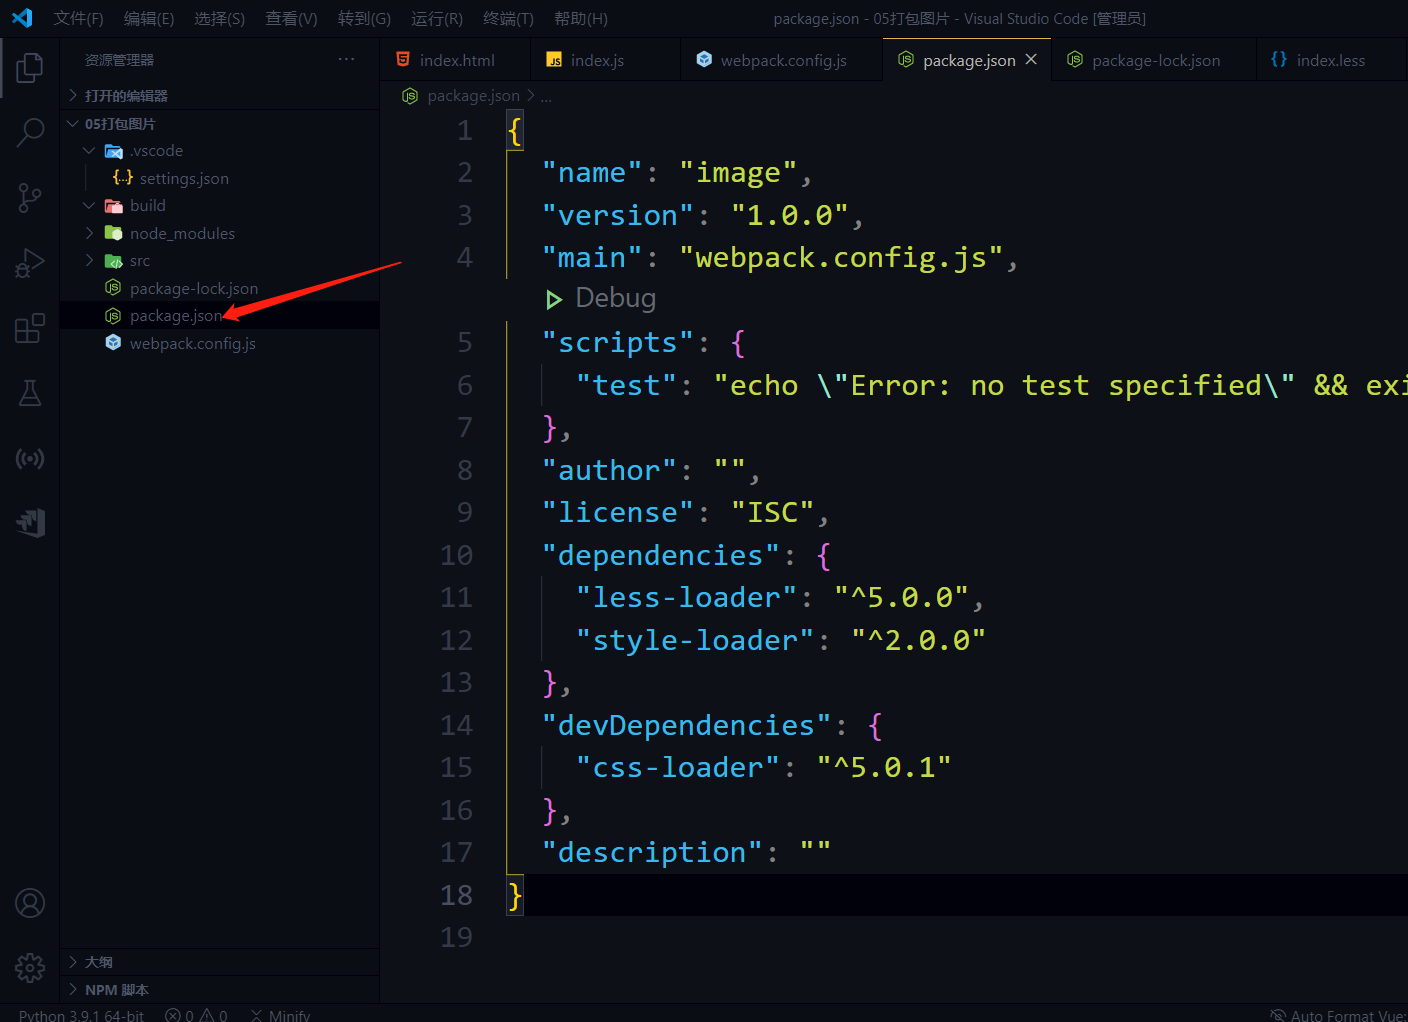Click "webpack.config.js" value on line 4
The height and width of the screenshot is (1022, 1408).
841,257
